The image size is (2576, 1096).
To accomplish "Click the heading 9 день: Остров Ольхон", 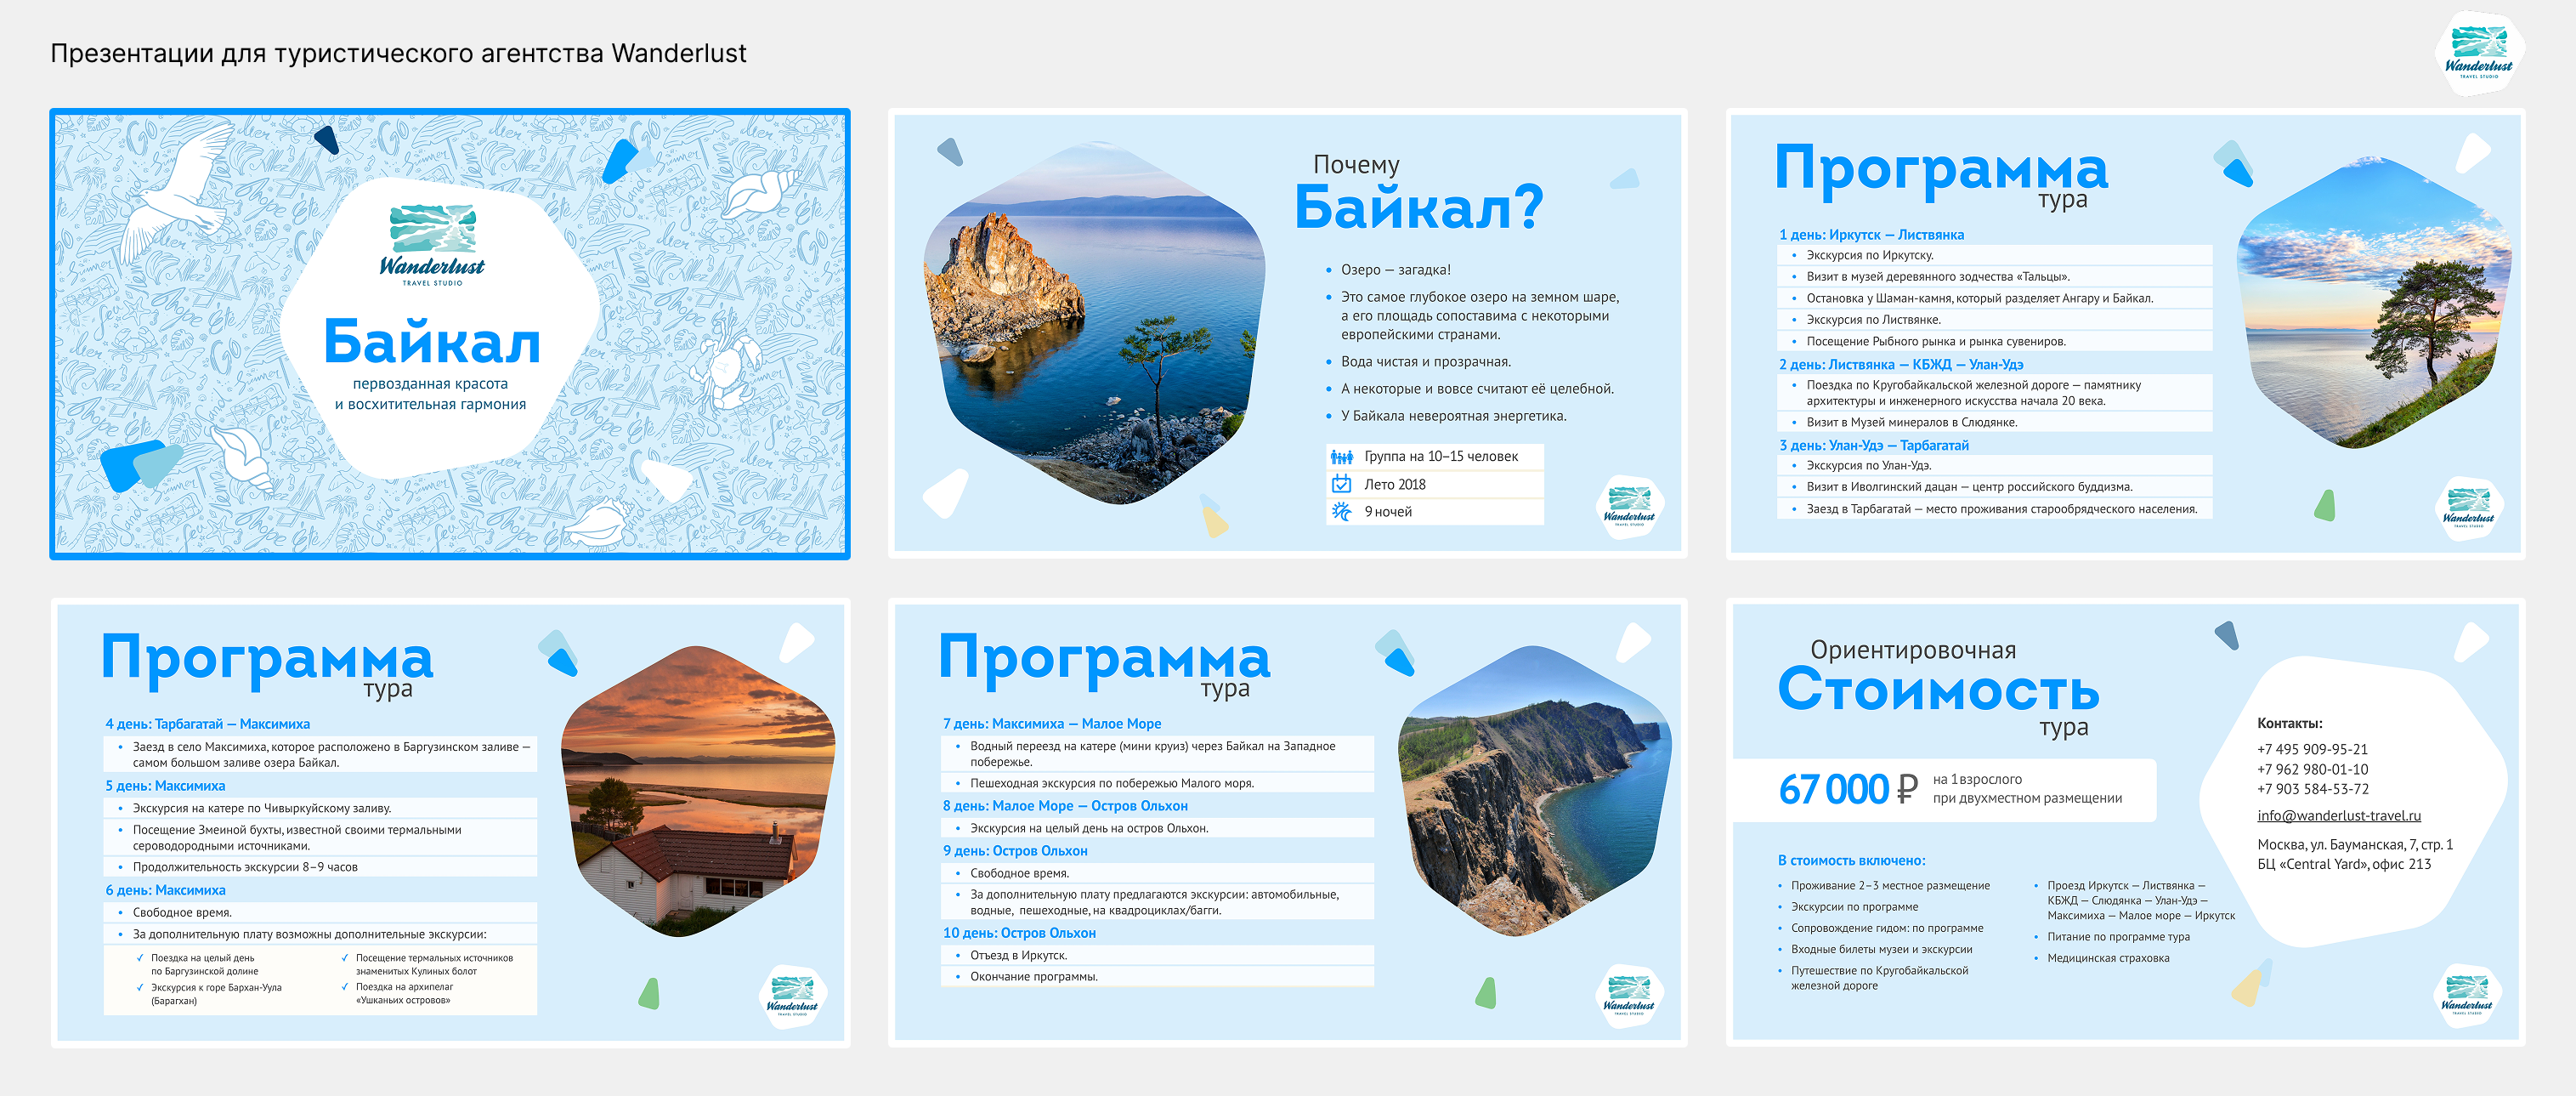I will click(x=1014, y=851).
